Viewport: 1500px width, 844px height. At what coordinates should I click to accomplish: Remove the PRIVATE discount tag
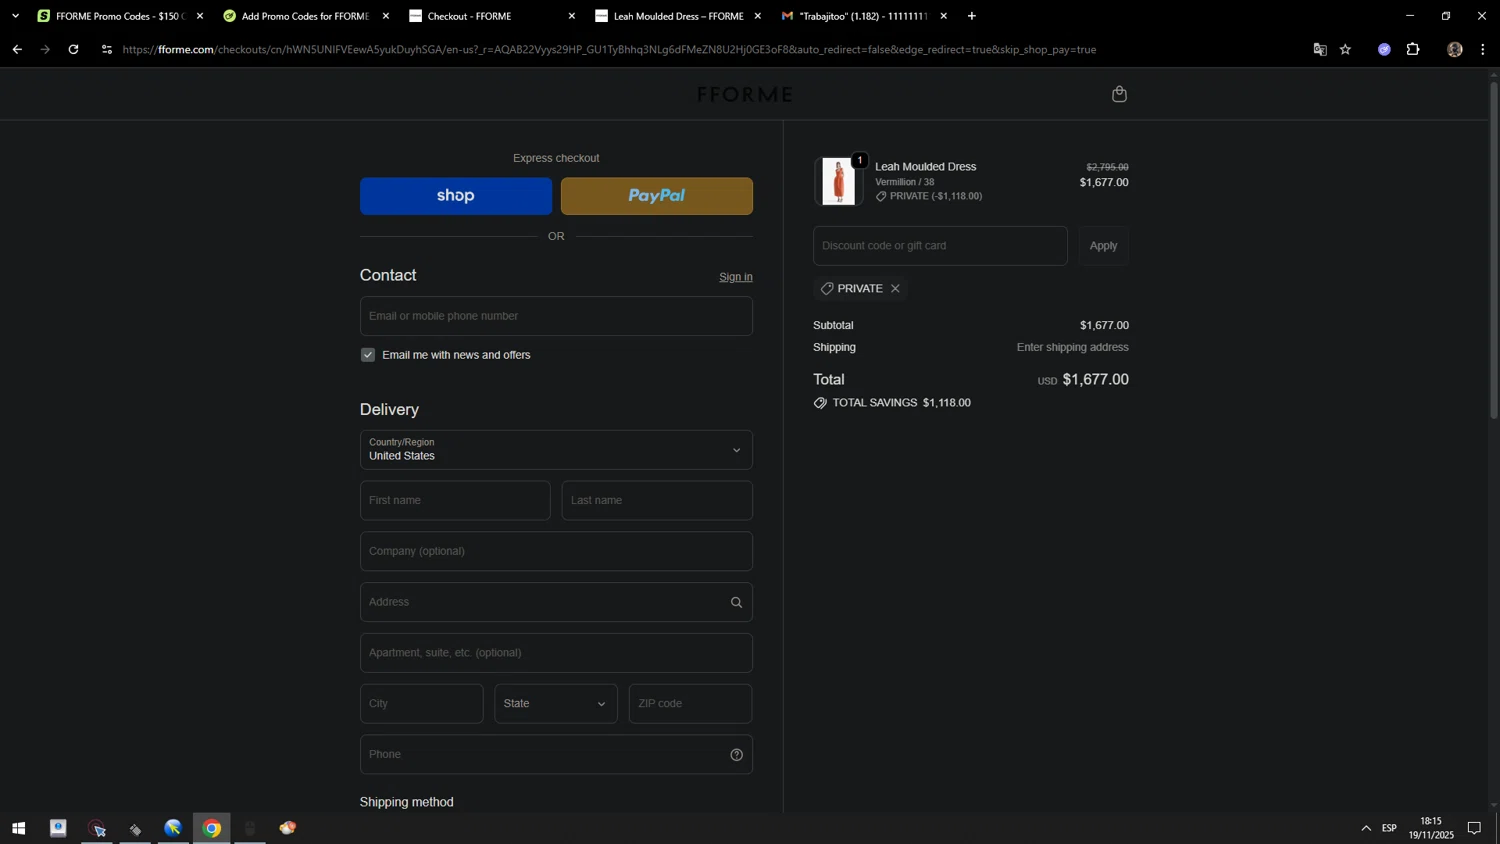tap(895, 288)
